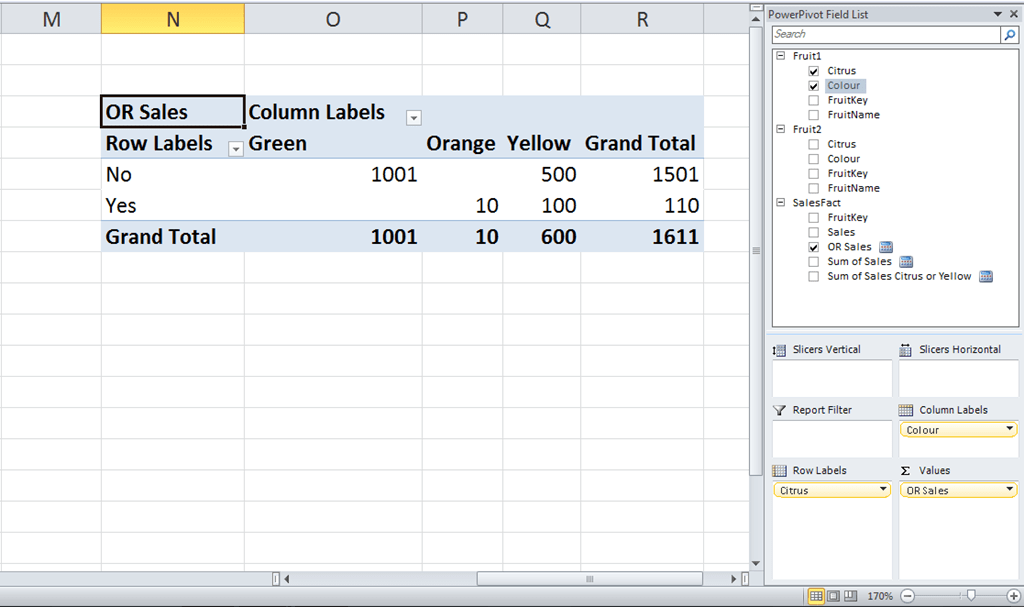Image resolution: width=1024 pixels, height=607 pixels.
Task: Select the grand total cell showing 1611
Action: (x=643, y=237)
